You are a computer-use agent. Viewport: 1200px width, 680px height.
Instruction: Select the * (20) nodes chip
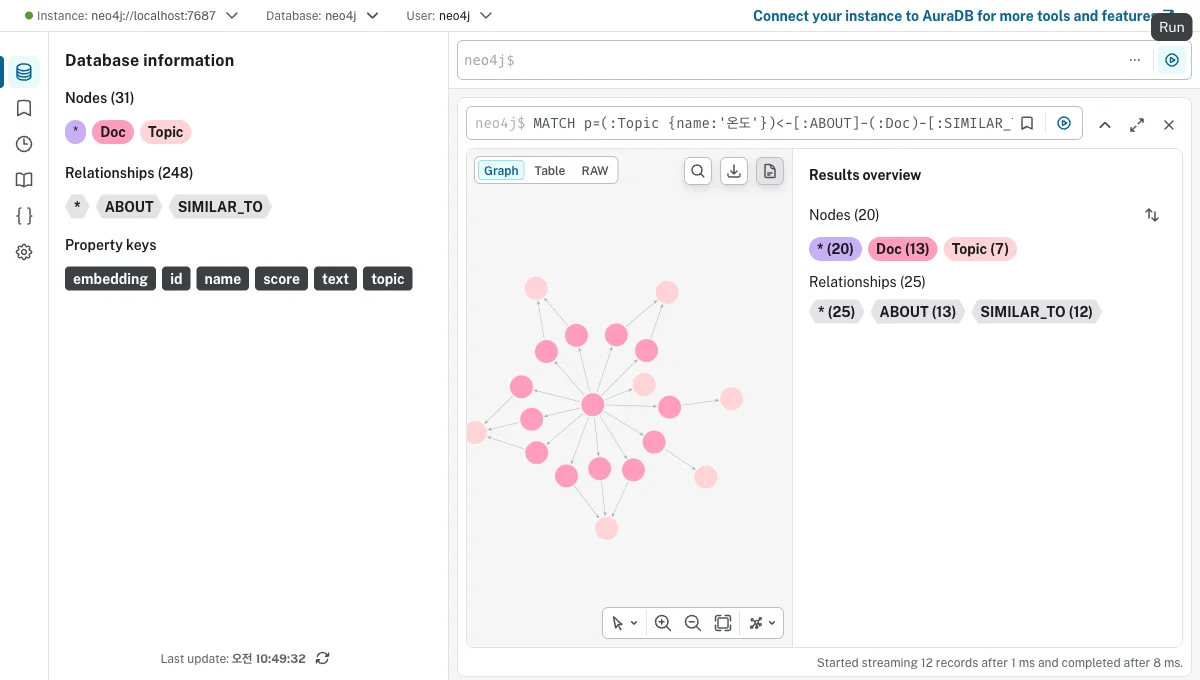(835, 249)
